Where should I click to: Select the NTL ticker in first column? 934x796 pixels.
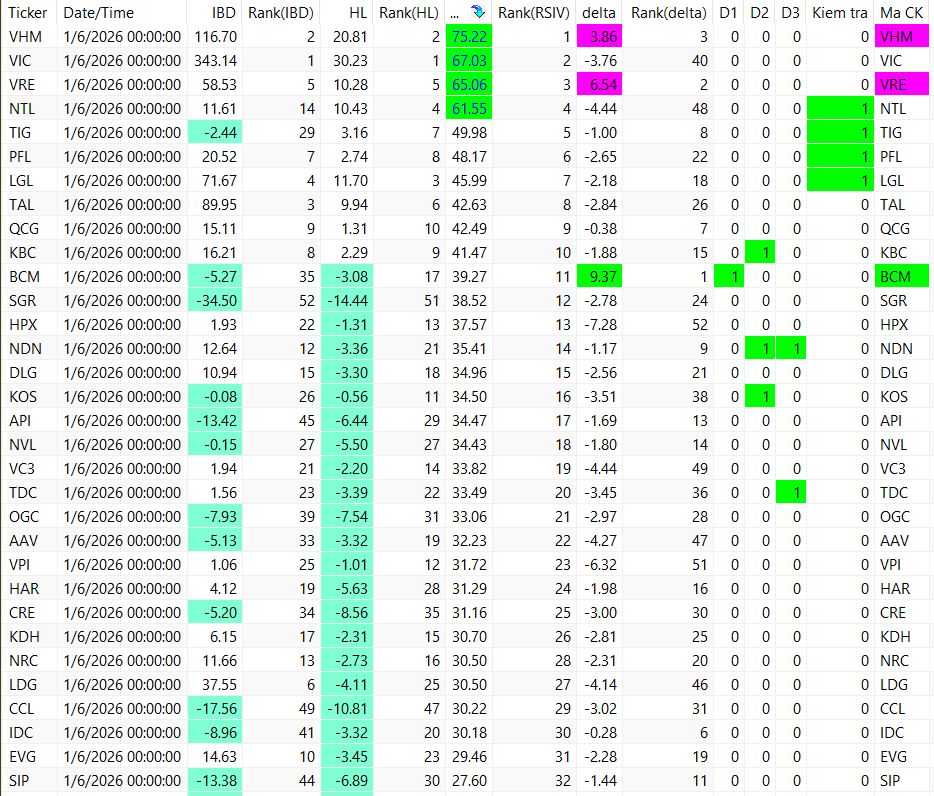coord(22,109)
